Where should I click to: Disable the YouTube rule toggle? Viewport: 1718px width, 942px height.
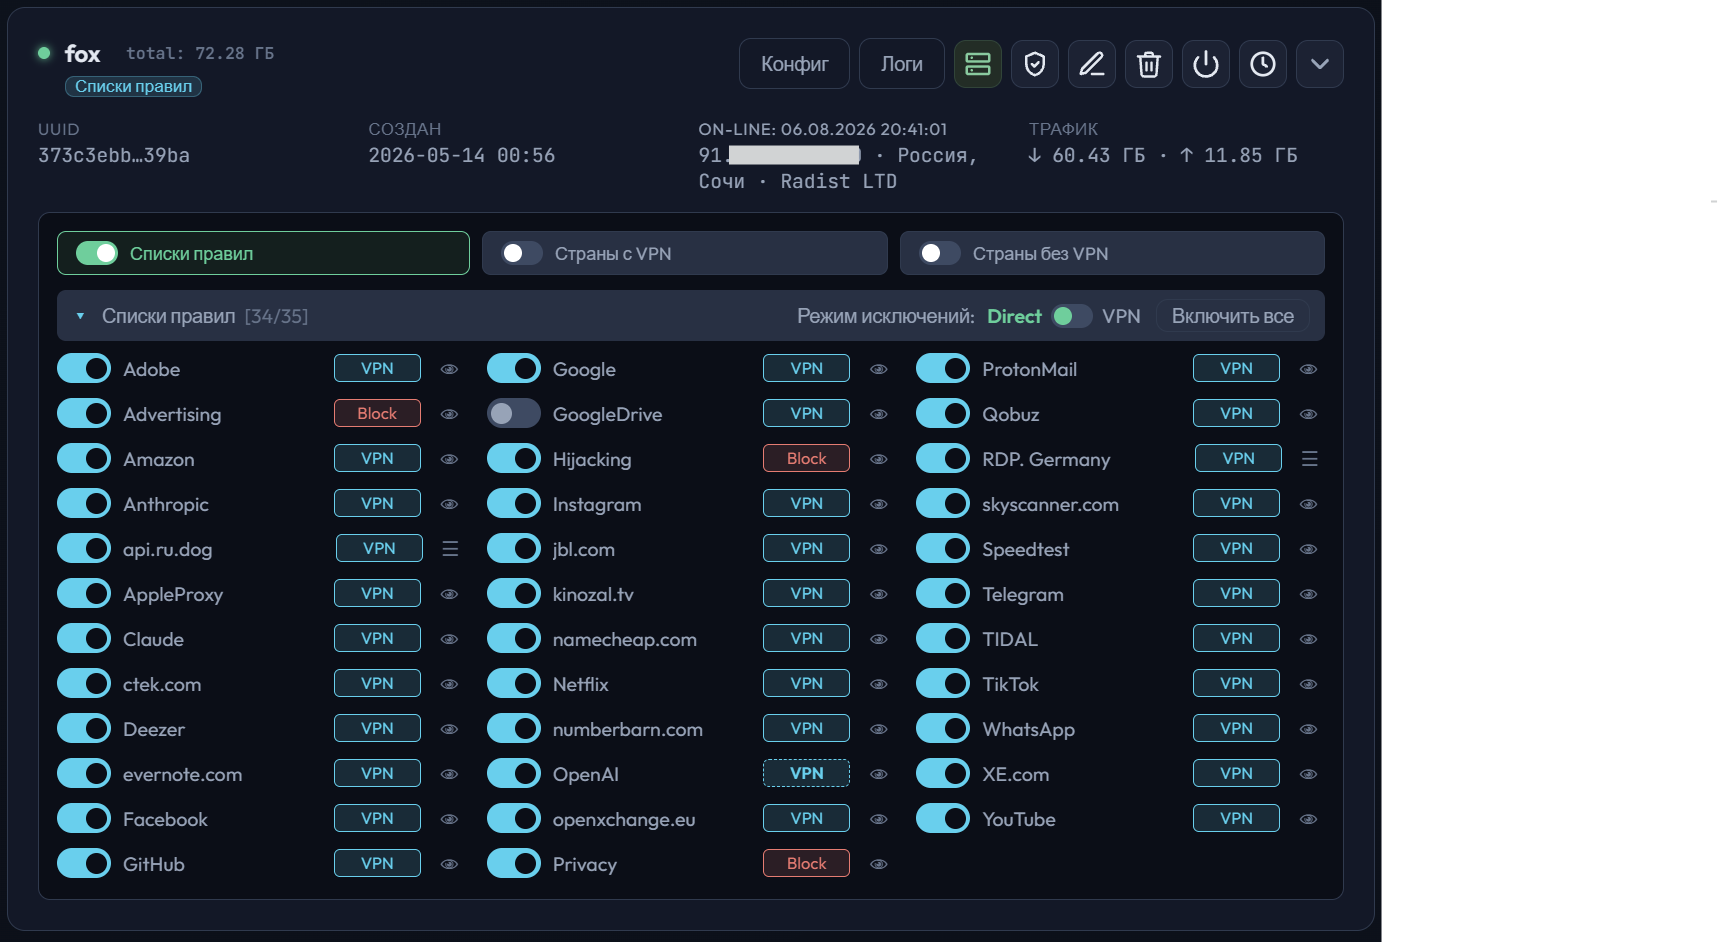coord(943,819)
